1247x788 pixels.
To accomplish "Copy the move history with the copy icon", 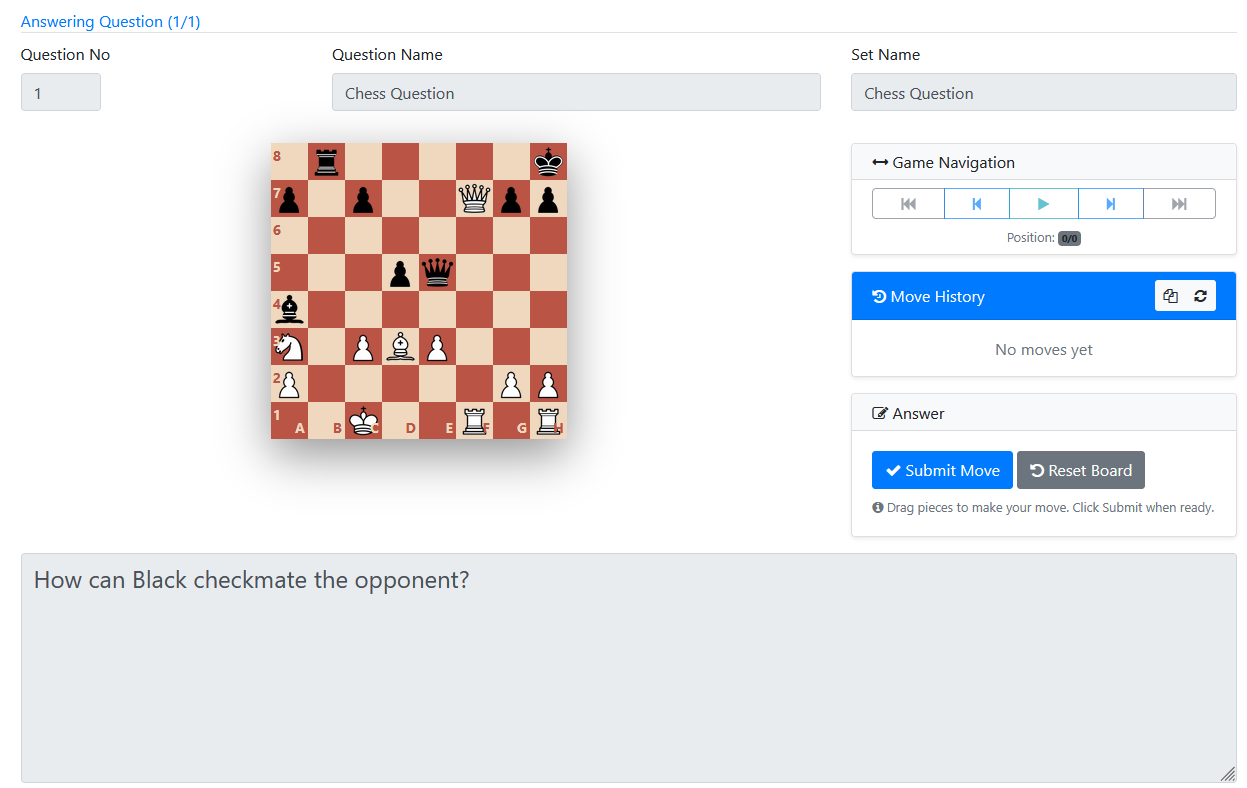I will [x=1171, y=296].
